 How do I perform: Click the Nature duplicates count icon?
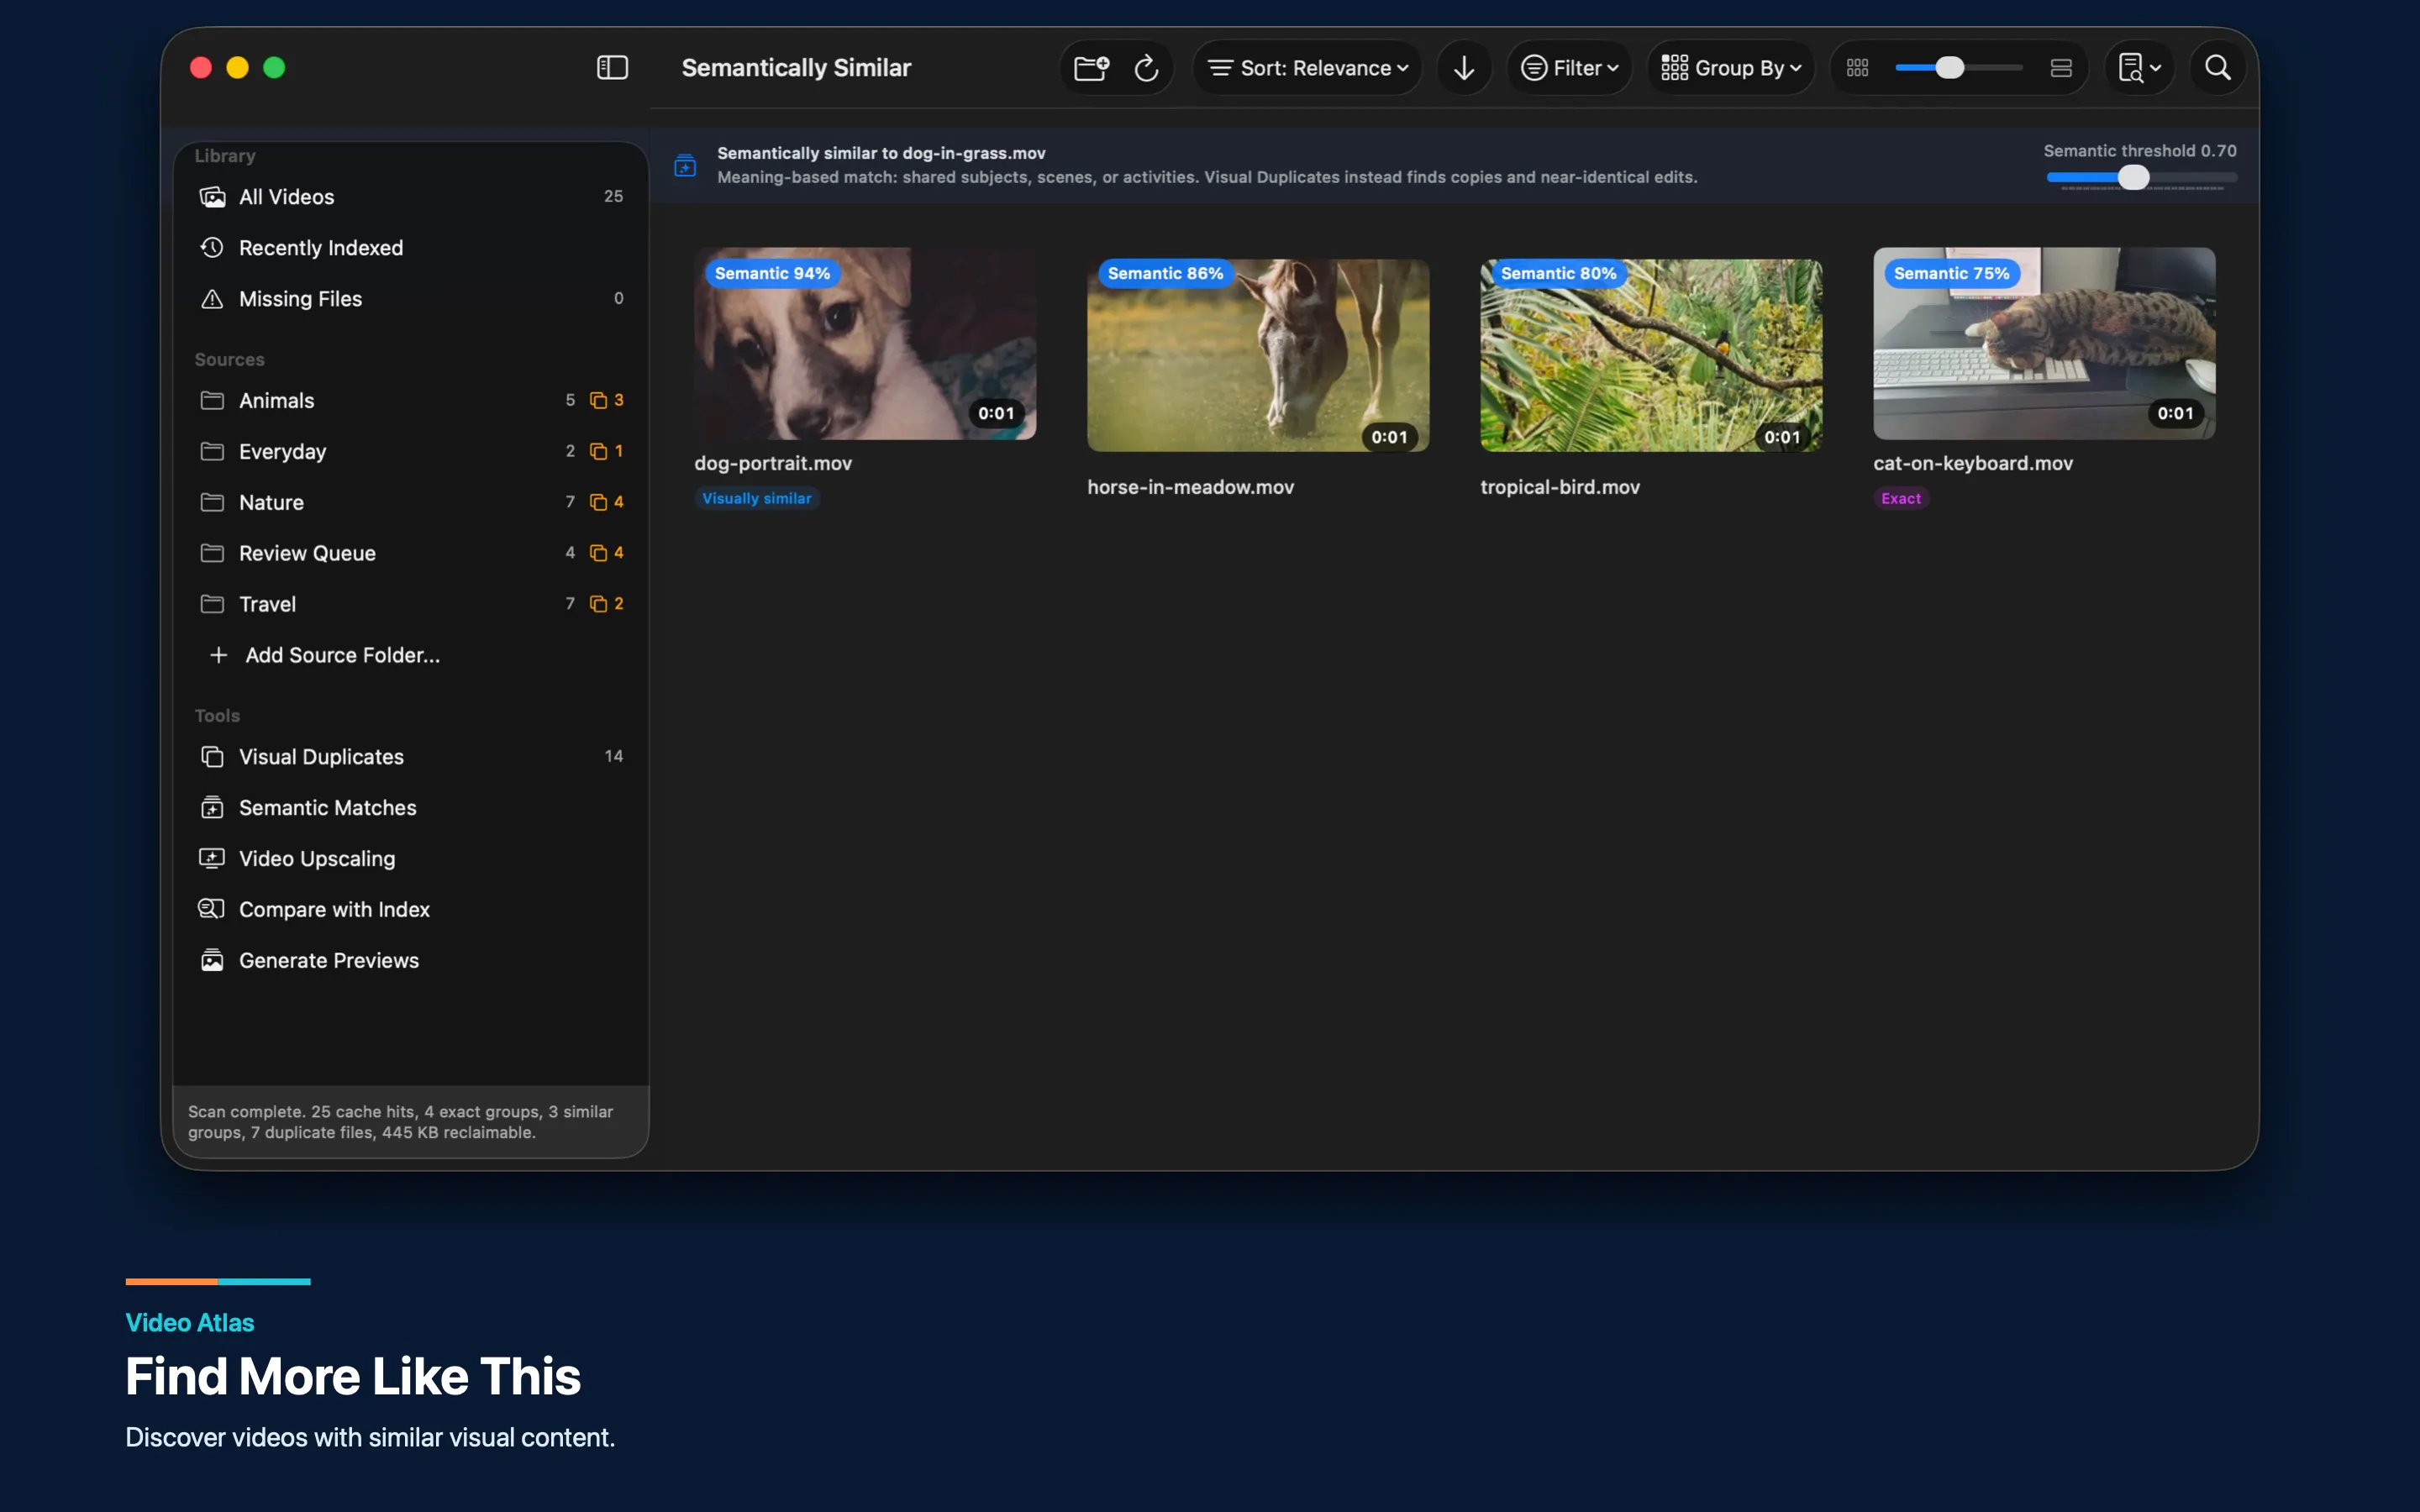[599, 502]
